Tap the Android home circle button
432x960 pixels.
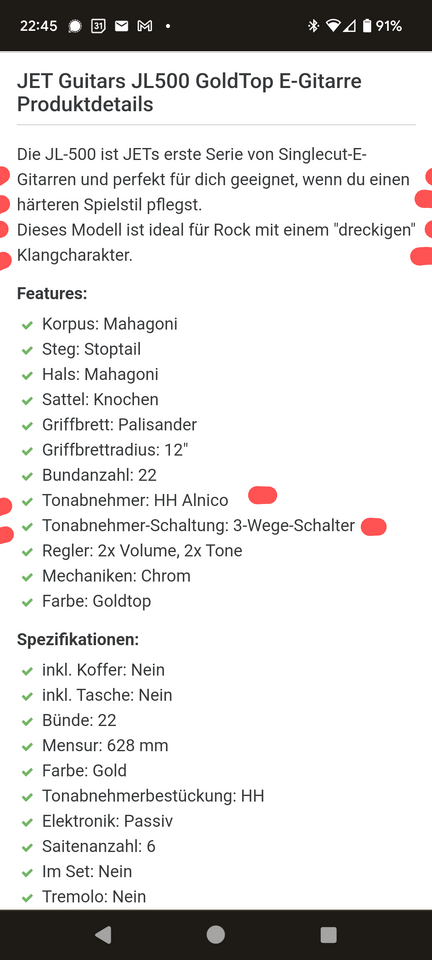tap(215, 934)
